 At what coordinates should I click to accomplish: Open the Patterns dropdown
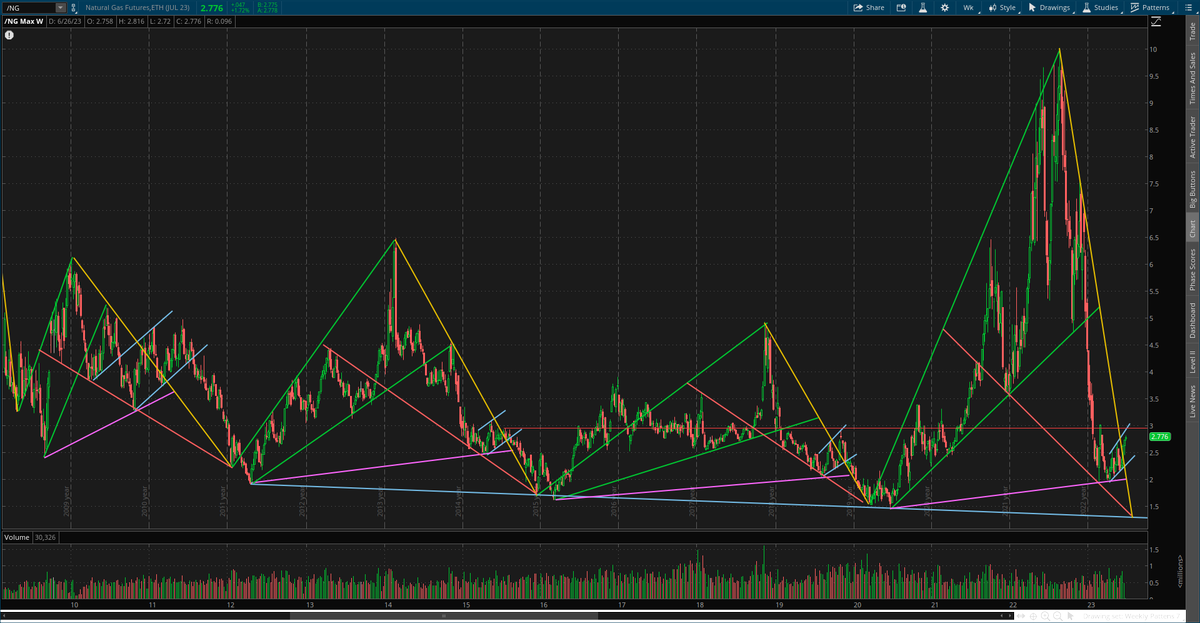(x=1151, y=8)
